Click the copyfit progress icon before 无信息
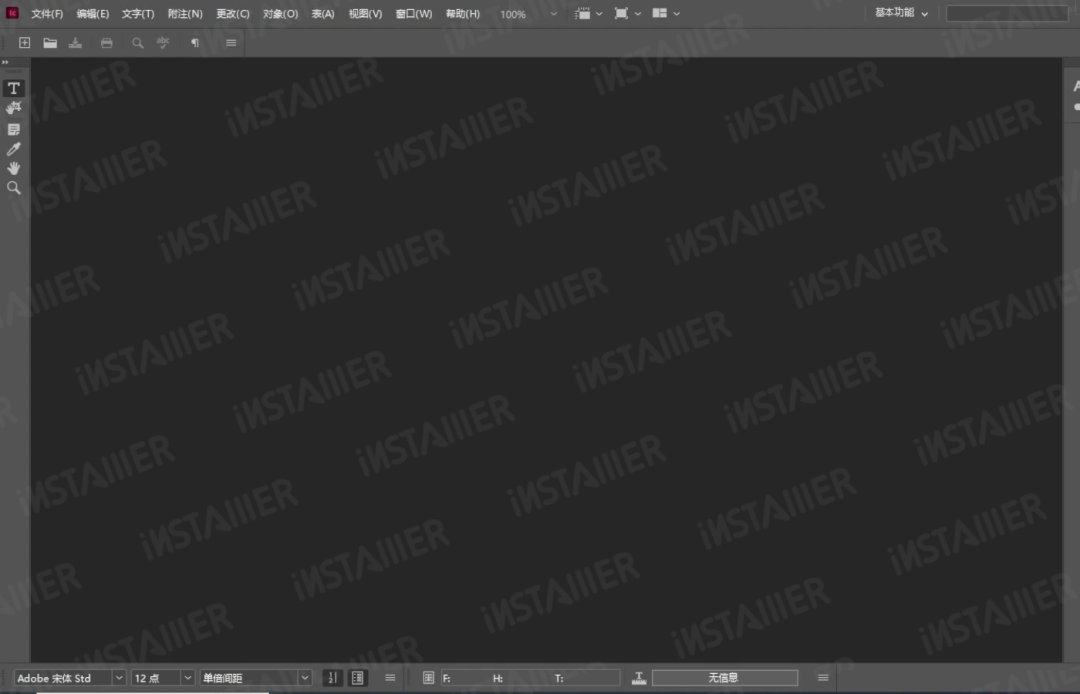The width and height of the screenshot is (1080, 694). pyautogui.click(x=639, y=678)
